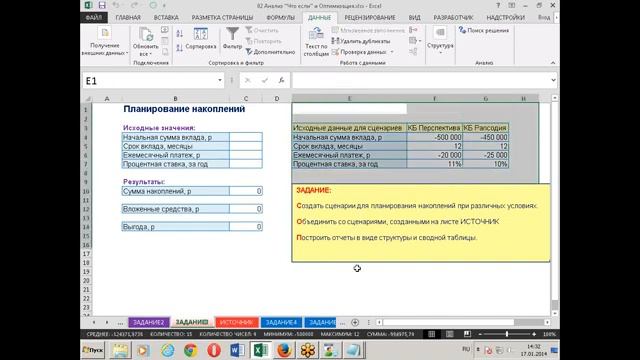The width and height of the screenshot is (640, 360).
Task: Open the Сортировка dialog
Action: [x=201, y=39]
